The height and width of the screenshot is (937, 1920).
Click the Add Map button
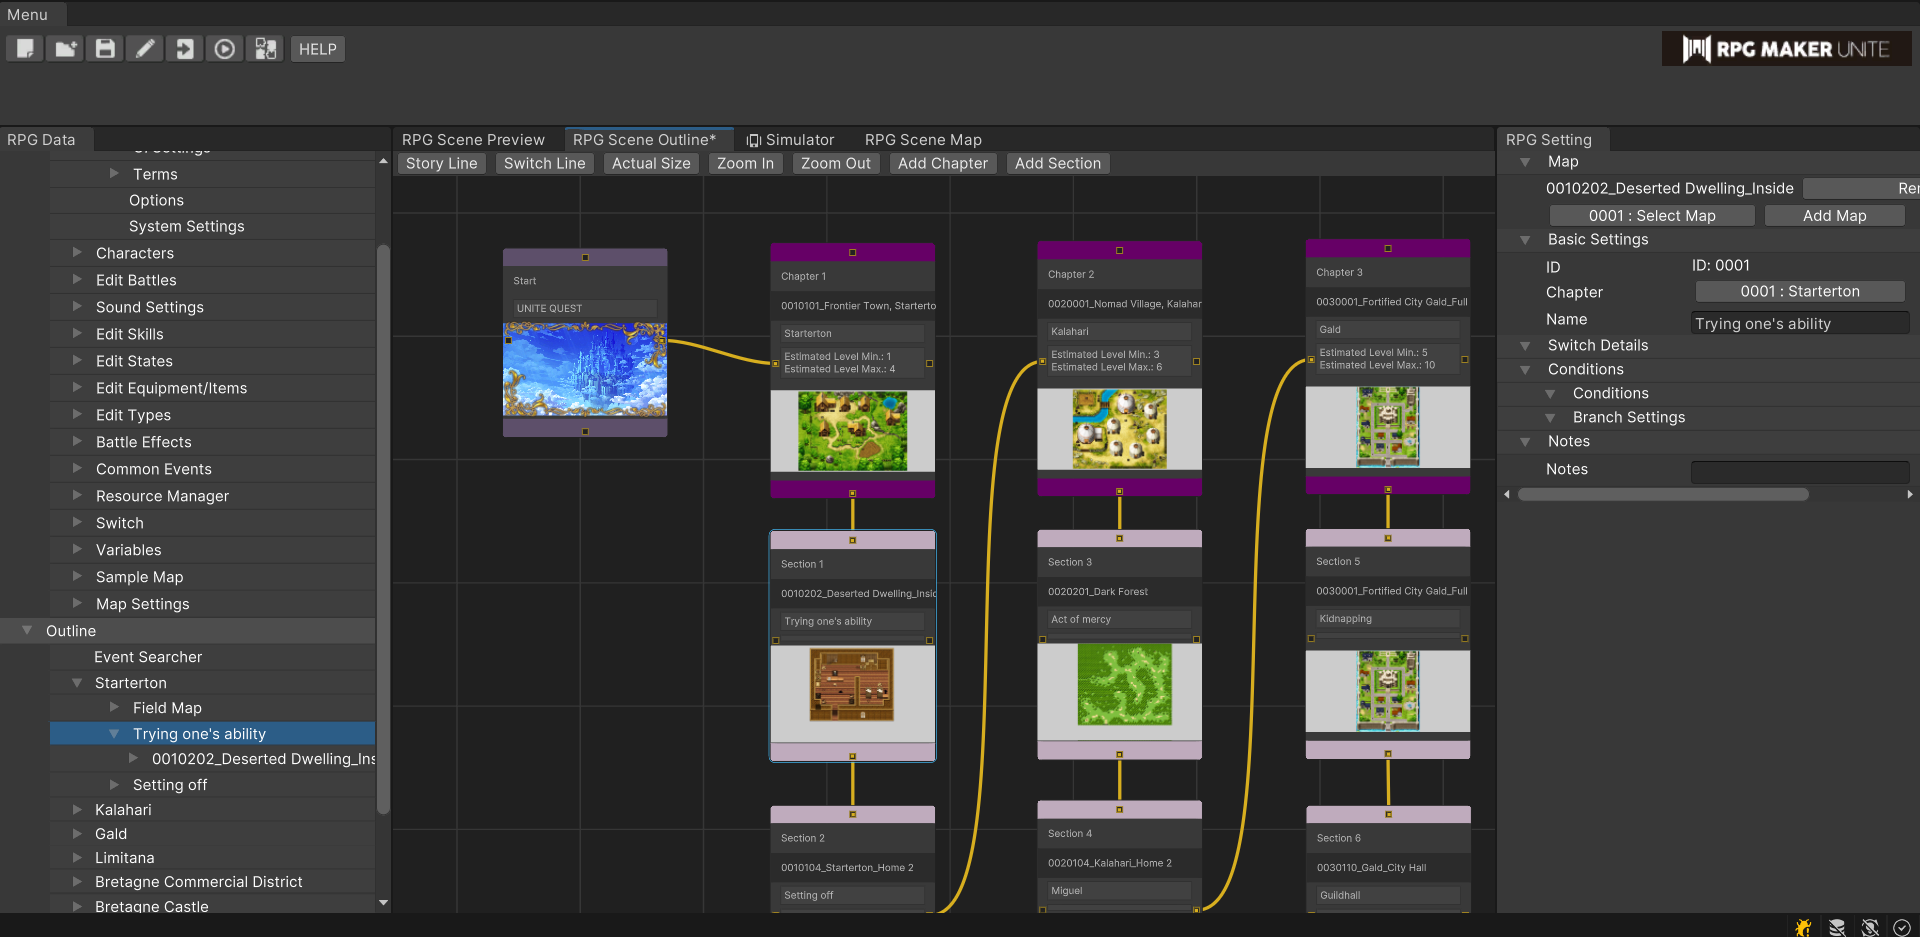(1834, 216)
